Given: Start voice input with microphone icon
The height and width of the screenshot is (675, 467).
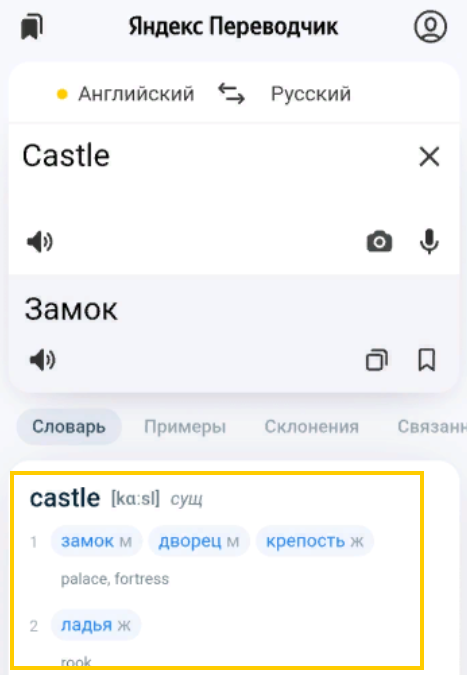Looking at the screenshot, I should pyautogui.click(x=429, y=242).
